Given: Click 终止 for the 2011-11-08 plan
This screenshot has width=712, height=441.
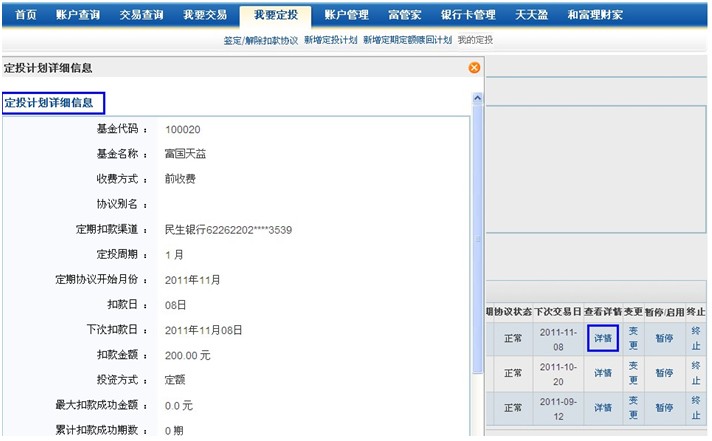Looking at the screenshot, I should (x=696, y=339).
